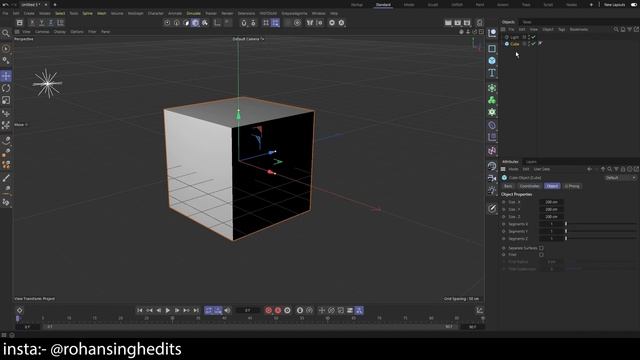Open the Character menu
This screenshot has height=360, width=640.
pyautogui.click(x=156, y=13)
